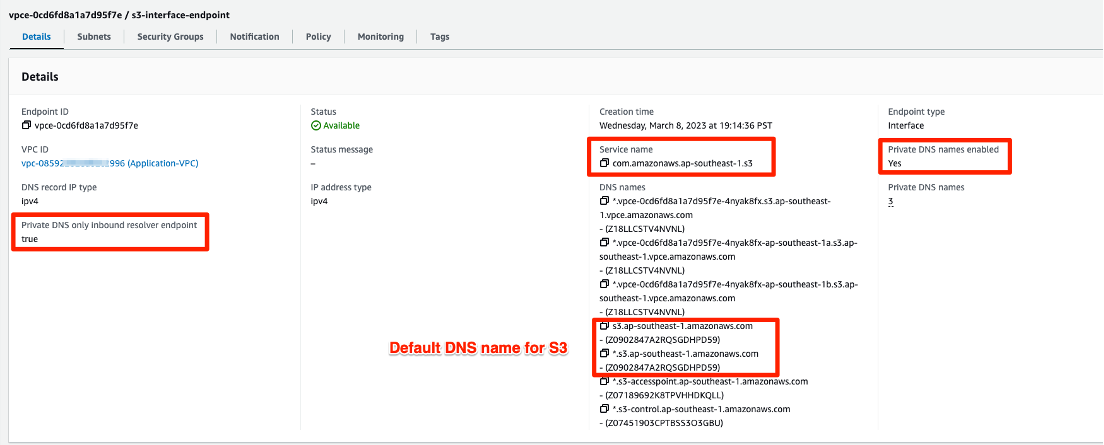
Task: Copy the *.s3-control DNS name
Action: click(605, 409)
